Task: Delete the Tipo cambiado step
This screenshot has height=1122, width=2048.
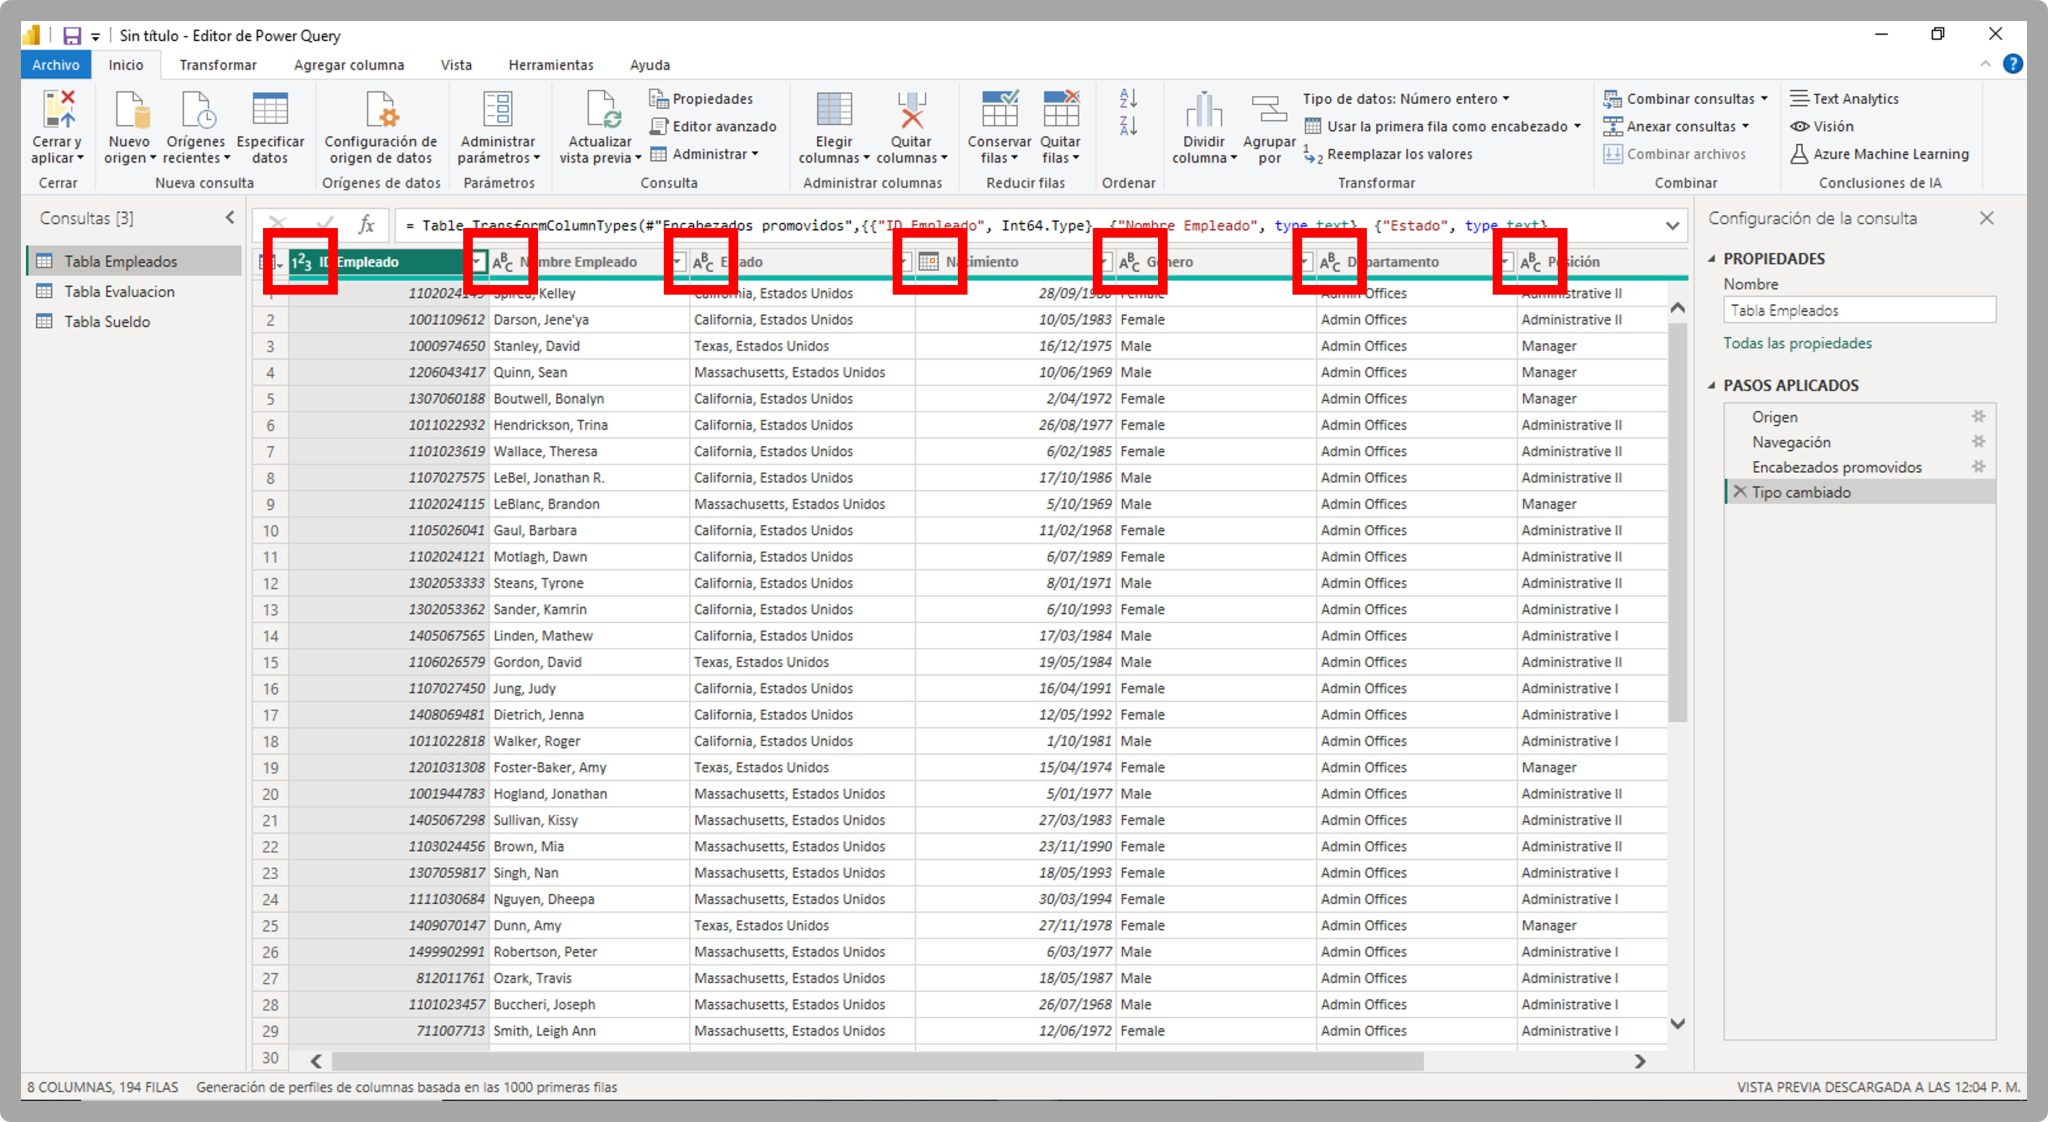Action: tap(1739, 492)
